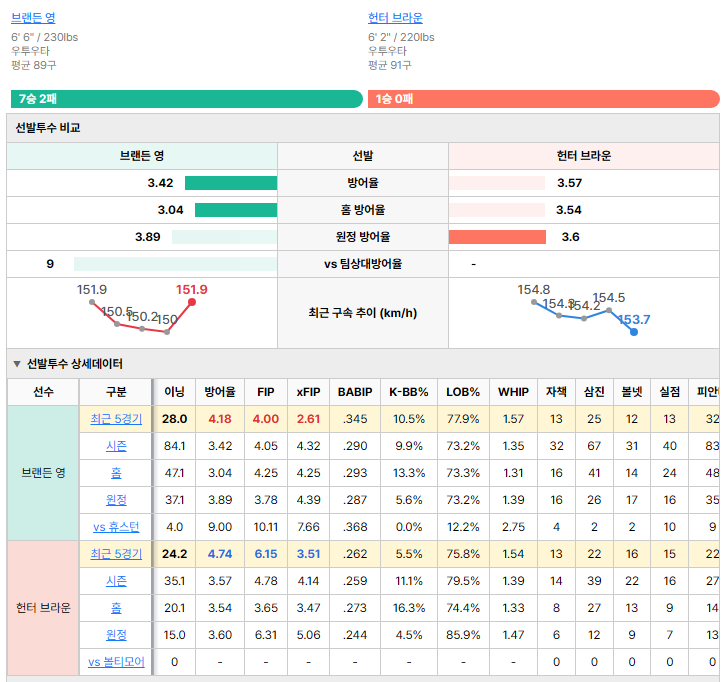The image size is (726, 682).
Task: Click the 84.1 season innings cell
Action: coord(175,446)
